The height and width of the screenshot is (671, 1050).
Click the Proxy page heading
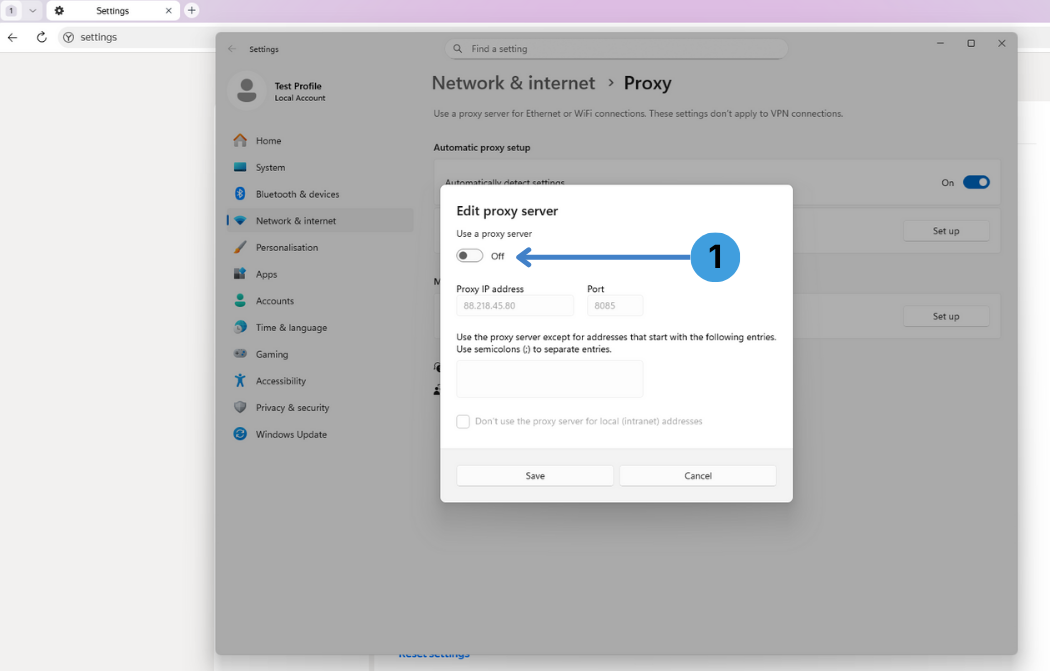(x=648, y=83)
